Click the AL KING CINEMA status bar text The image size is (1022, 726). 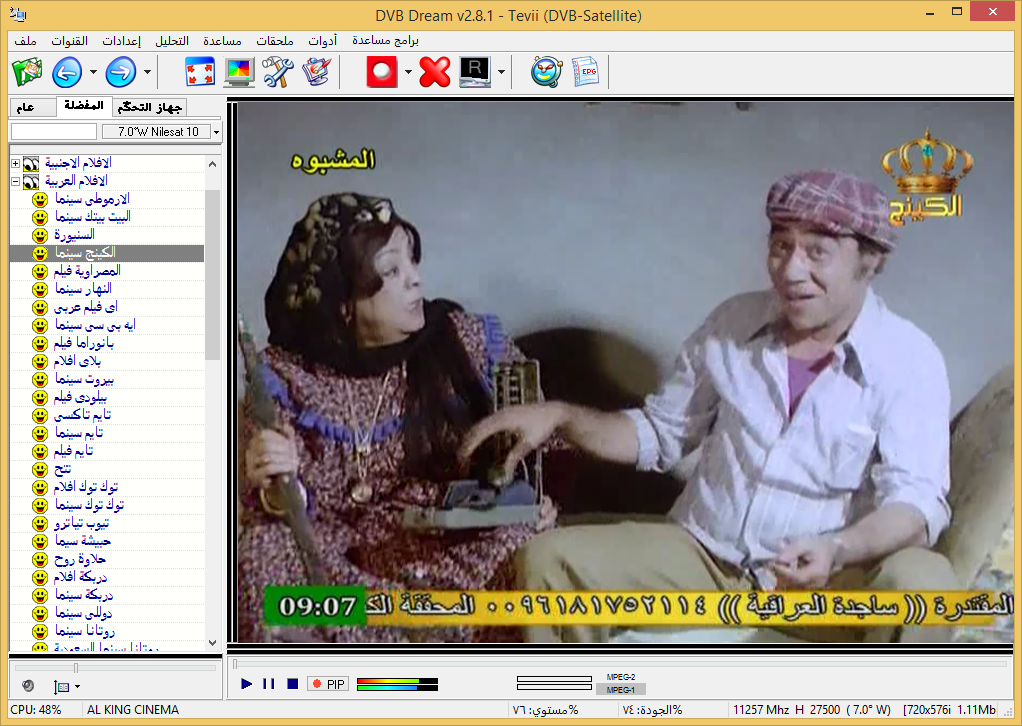[x=133, y=710]
